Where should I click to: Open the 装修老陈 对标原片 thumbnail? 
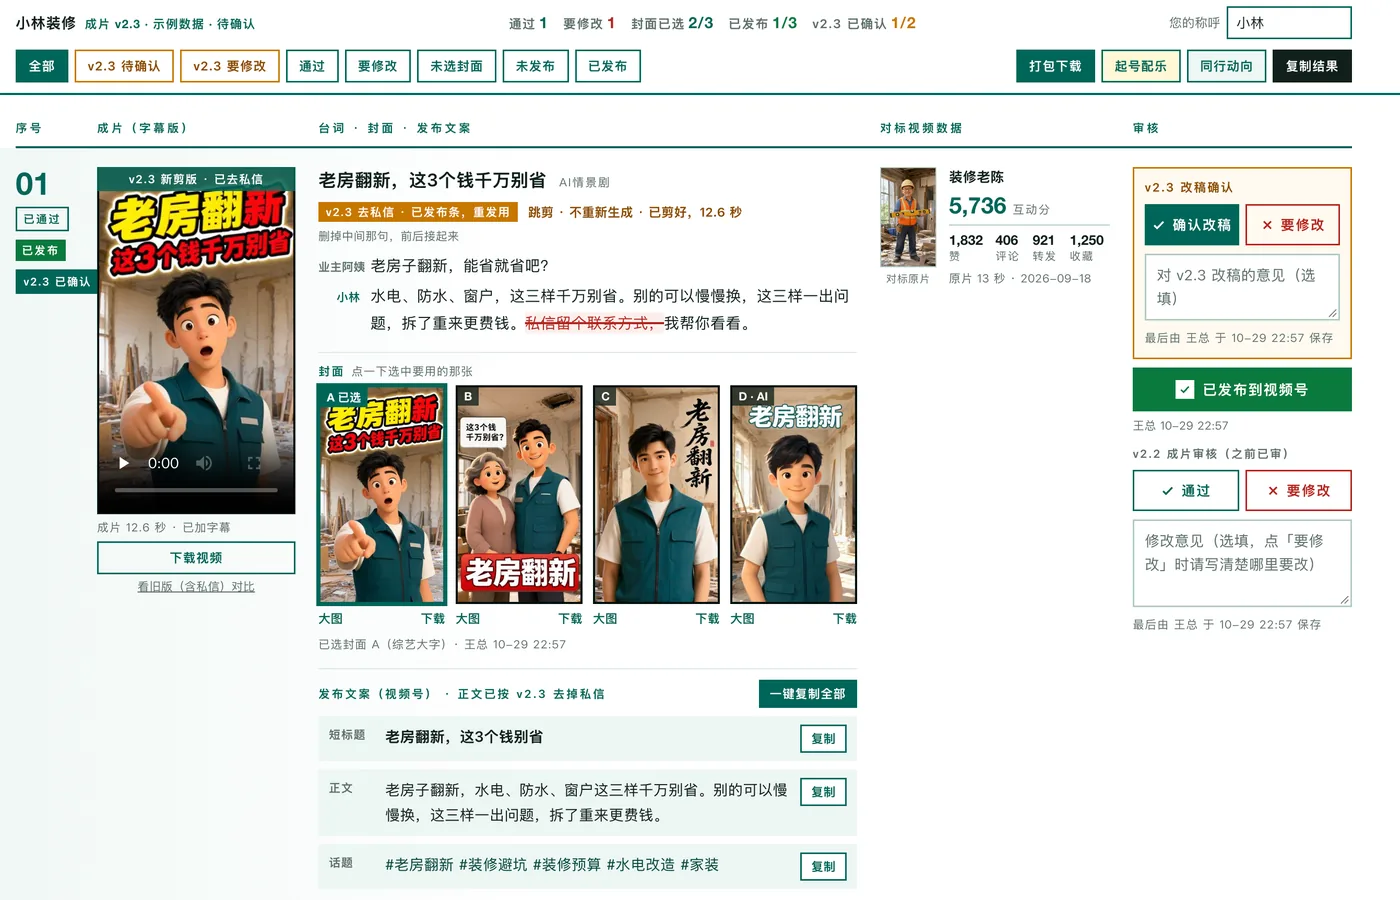point(908,216)
